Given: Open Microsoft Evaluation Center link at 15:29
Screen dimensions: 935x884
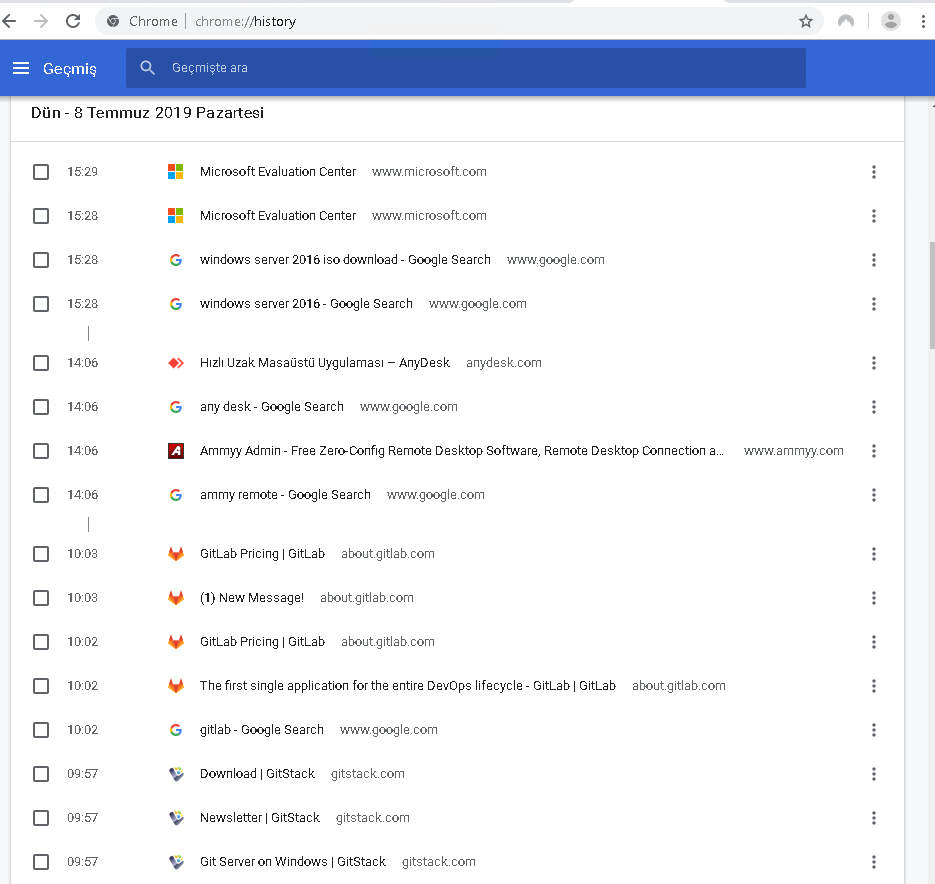Looking at the screenshot, I should (278, 172).
